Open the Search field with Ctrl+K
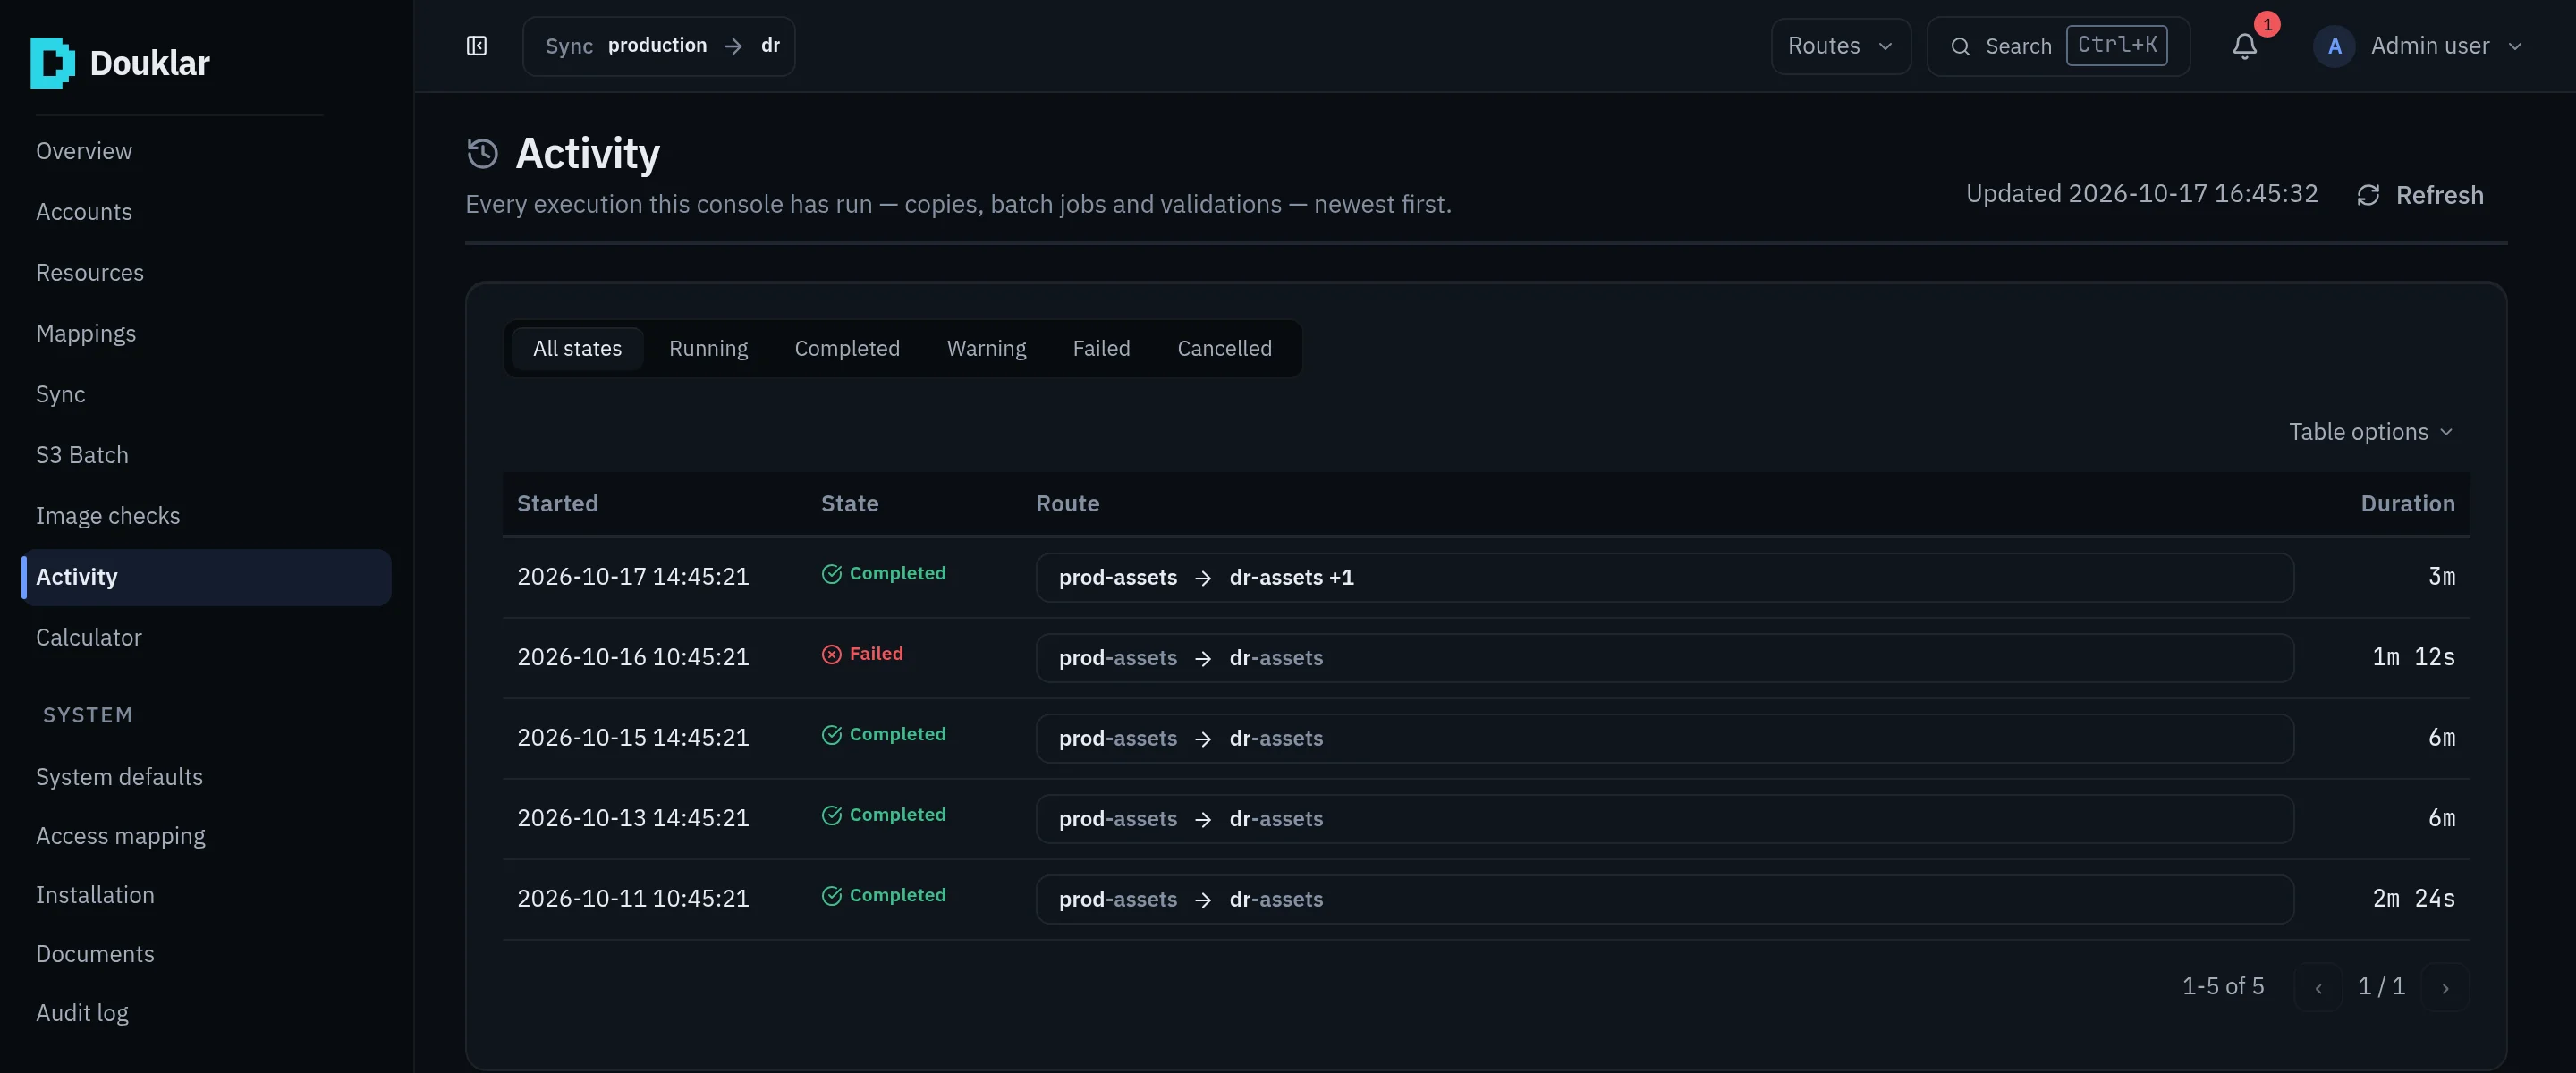Screen dimensions: 2576x1073 pyautogui.click(x=2058, y=46)
